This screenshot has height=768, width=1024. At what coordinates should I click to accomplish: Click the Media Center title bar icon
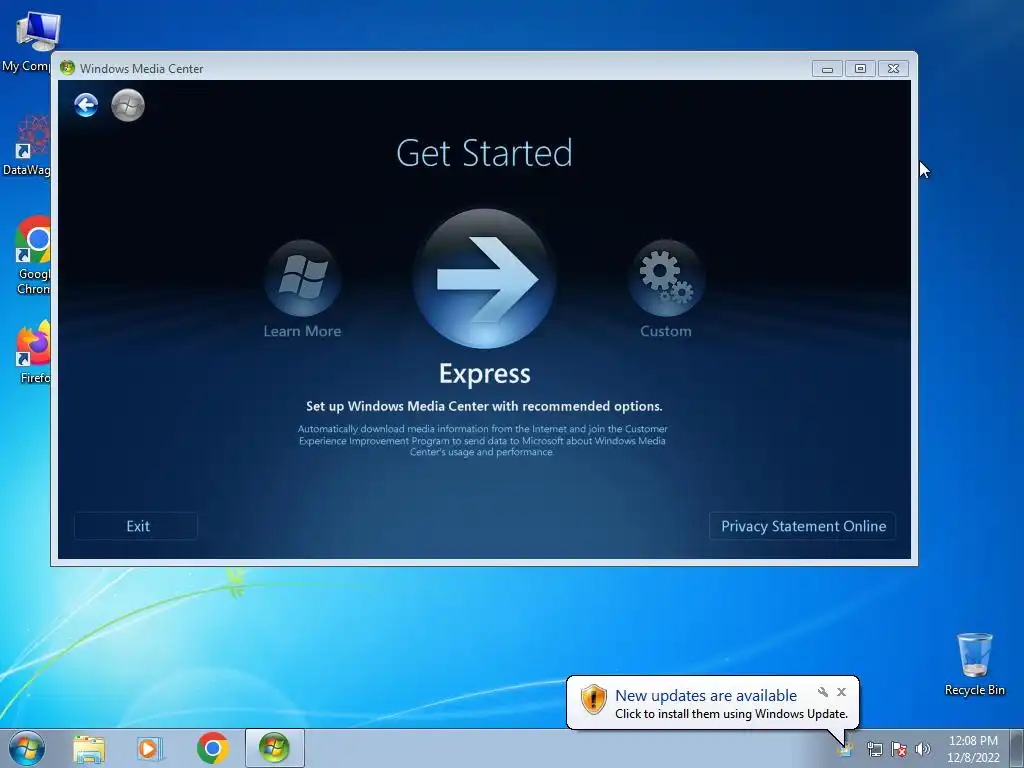67,68
